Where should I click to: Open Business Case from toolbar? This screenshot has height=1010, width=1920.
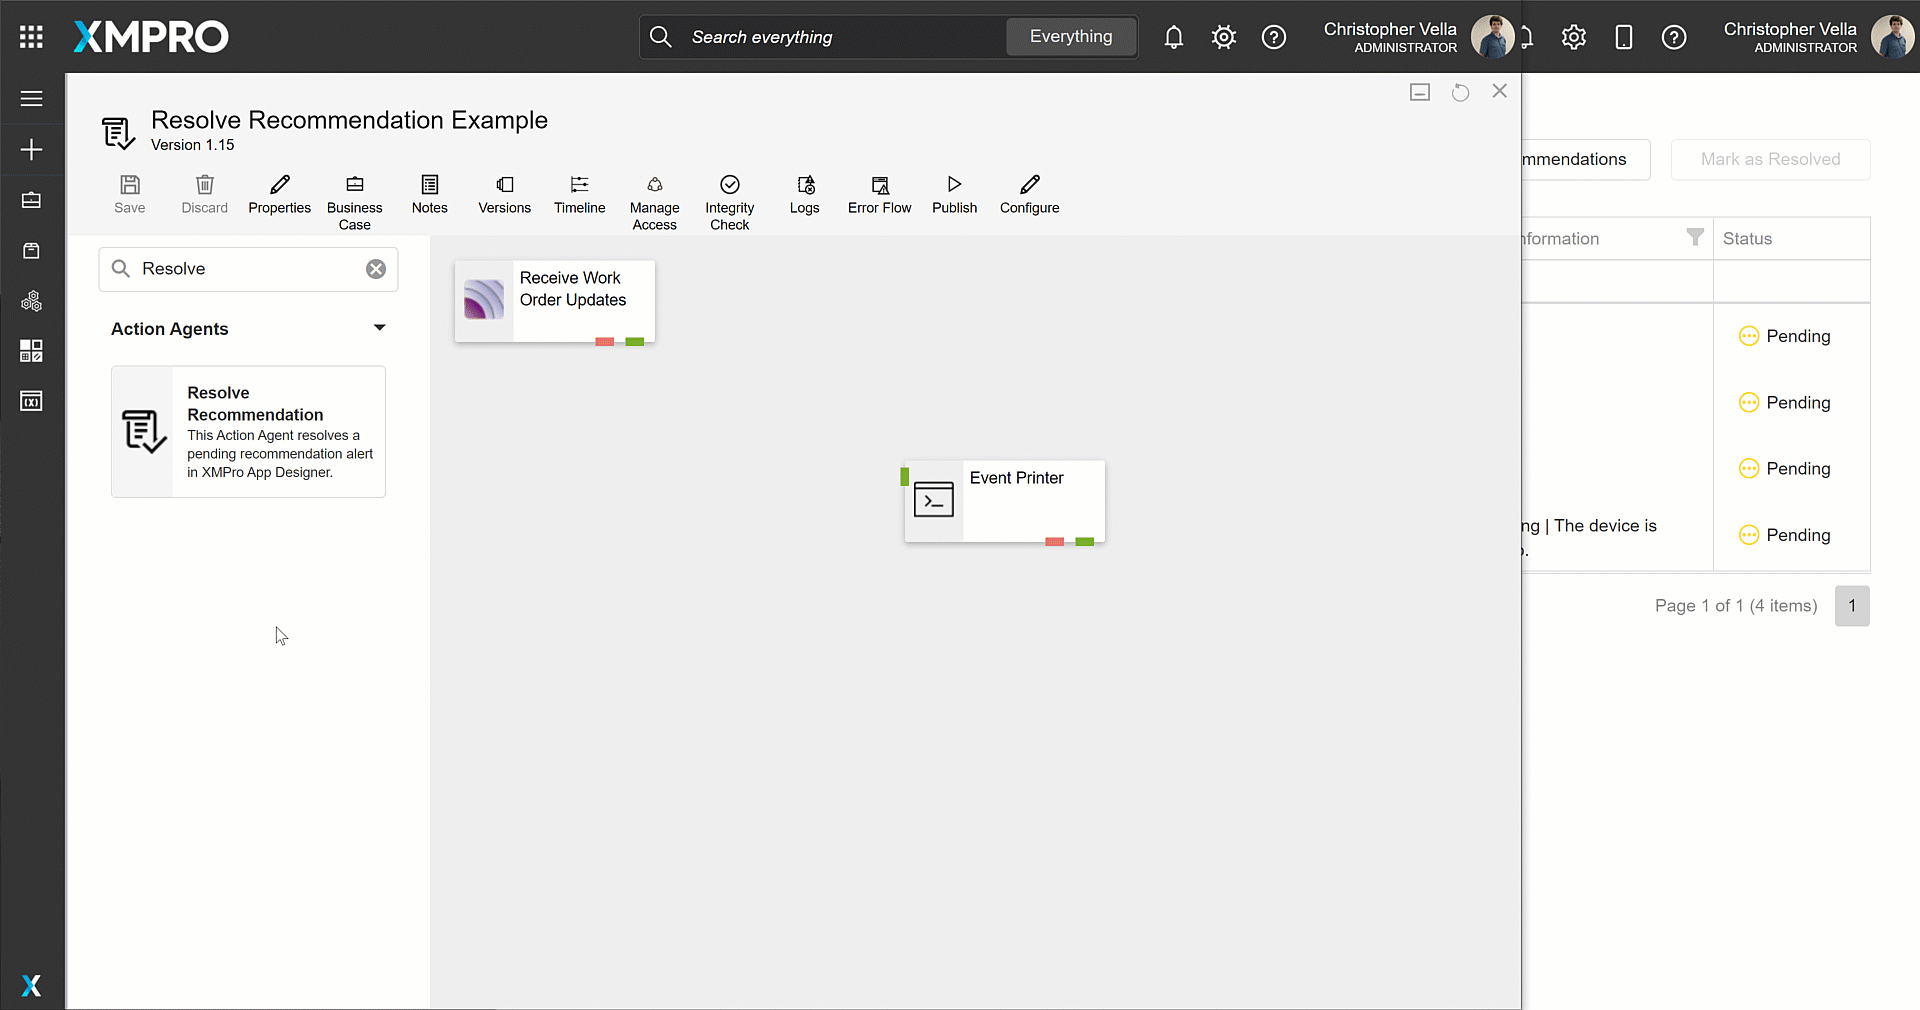(x=354, y=201)
